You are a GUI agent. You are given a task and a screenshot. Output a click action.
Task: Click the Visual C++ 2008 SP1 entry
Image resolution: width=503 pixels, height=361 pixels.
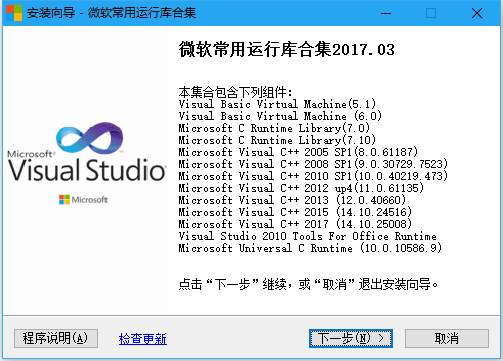(313, 164)
